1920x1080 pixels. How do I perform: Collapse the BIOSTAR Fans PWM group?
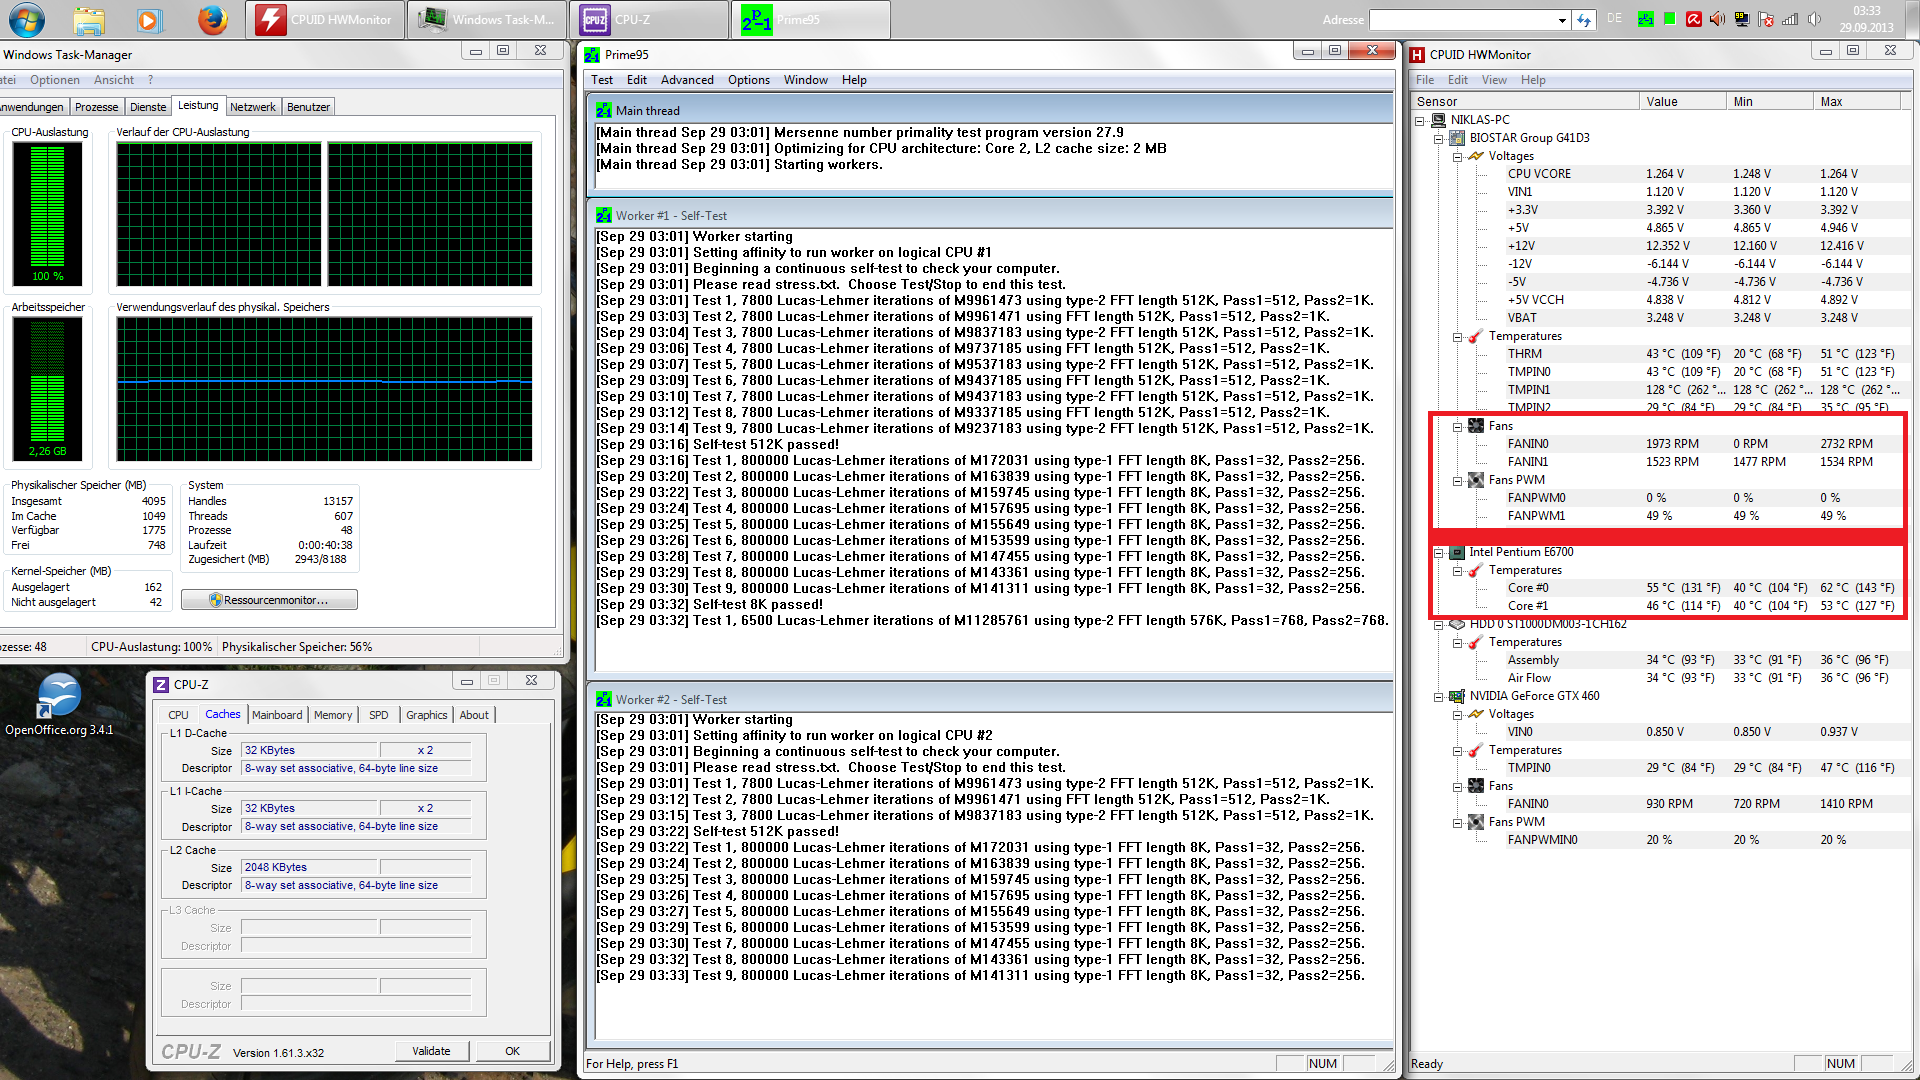tap(1458, 481)
